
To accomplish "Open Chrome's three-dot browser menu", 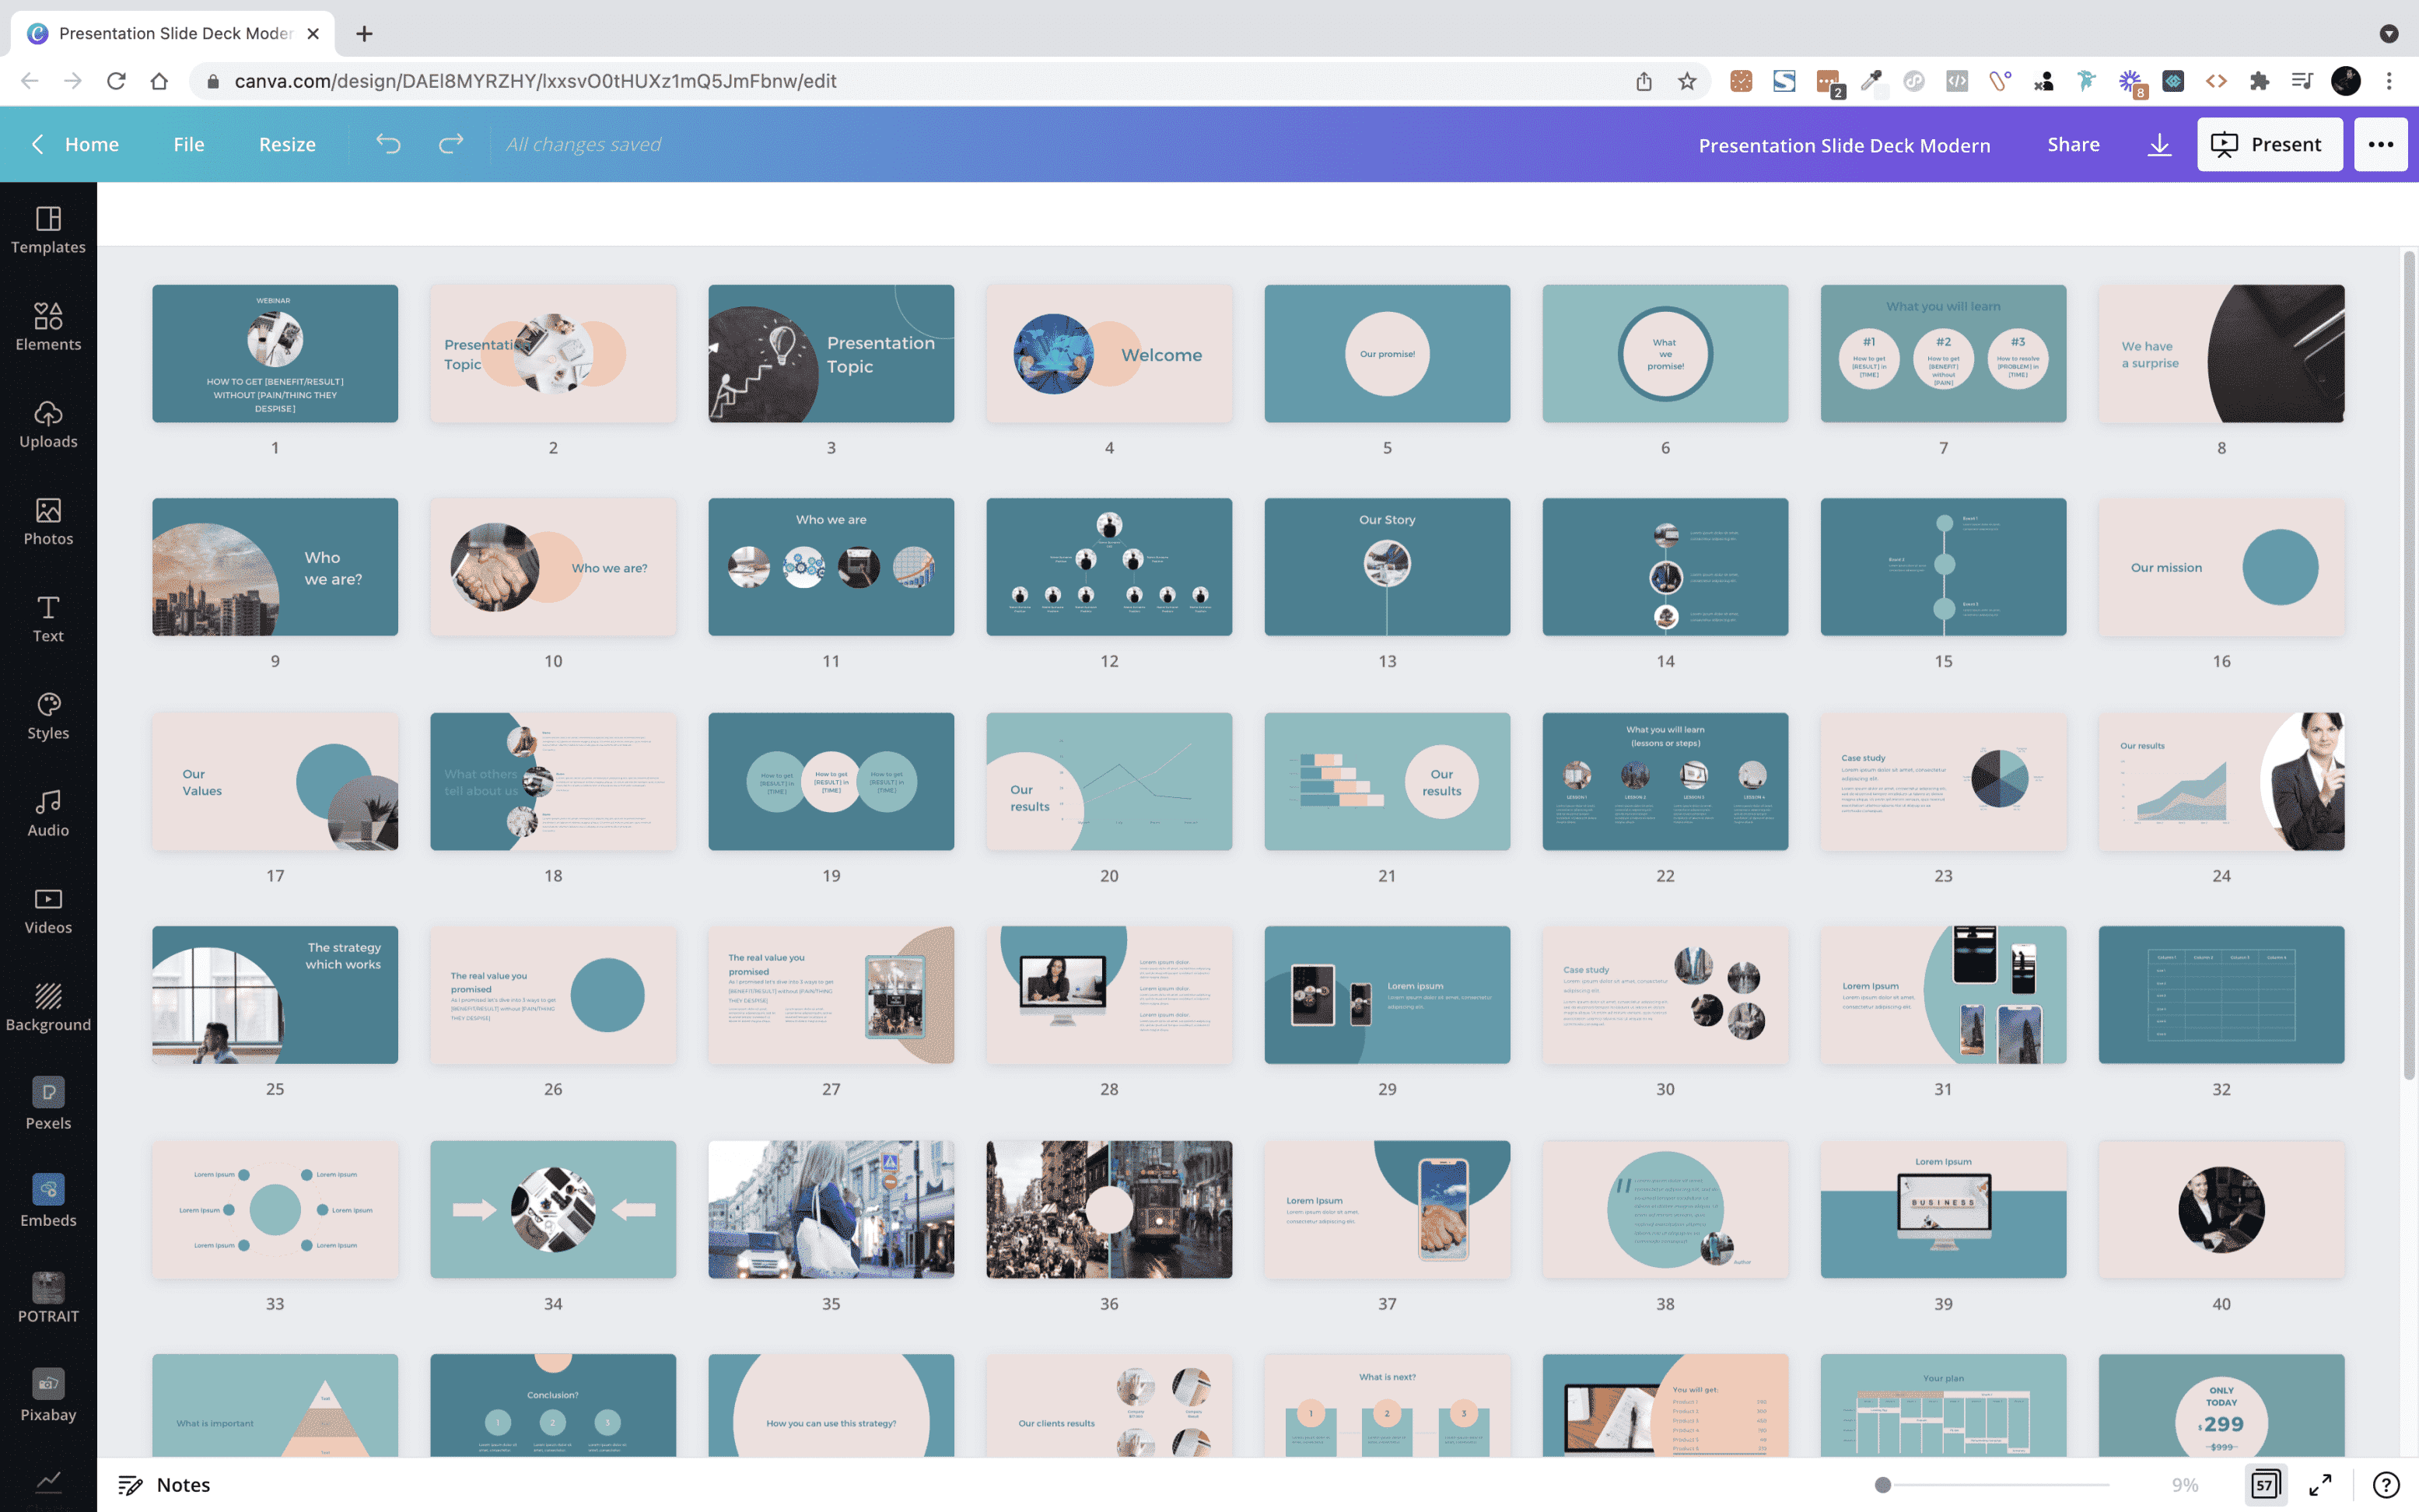I will pos(2389,81).
